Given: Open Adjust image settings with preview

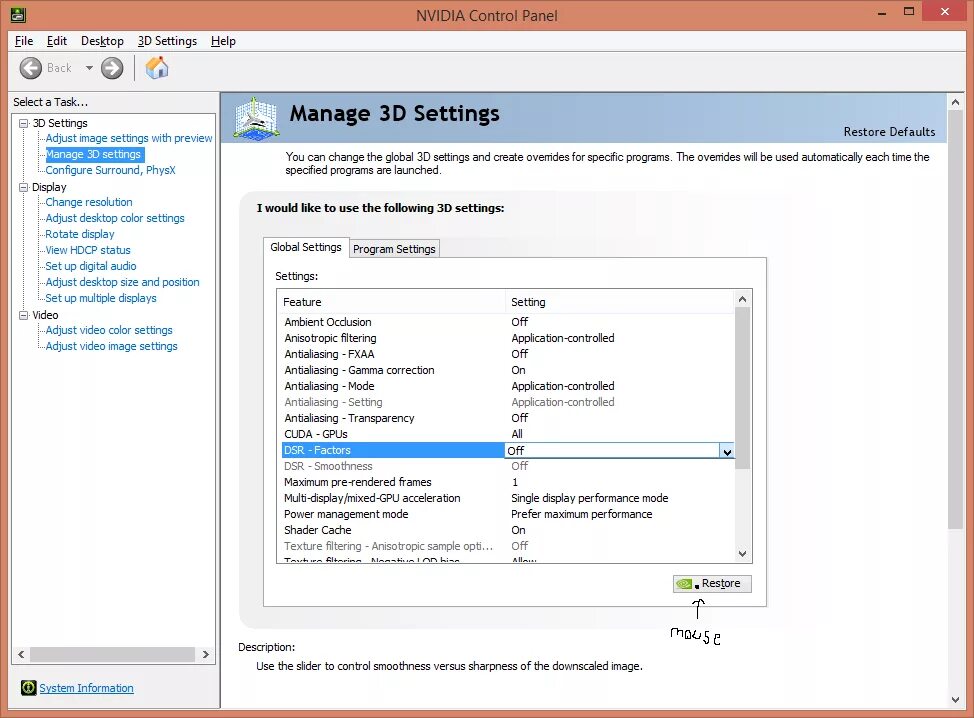Looking at the screenshot, I should (x=129, y=138).
